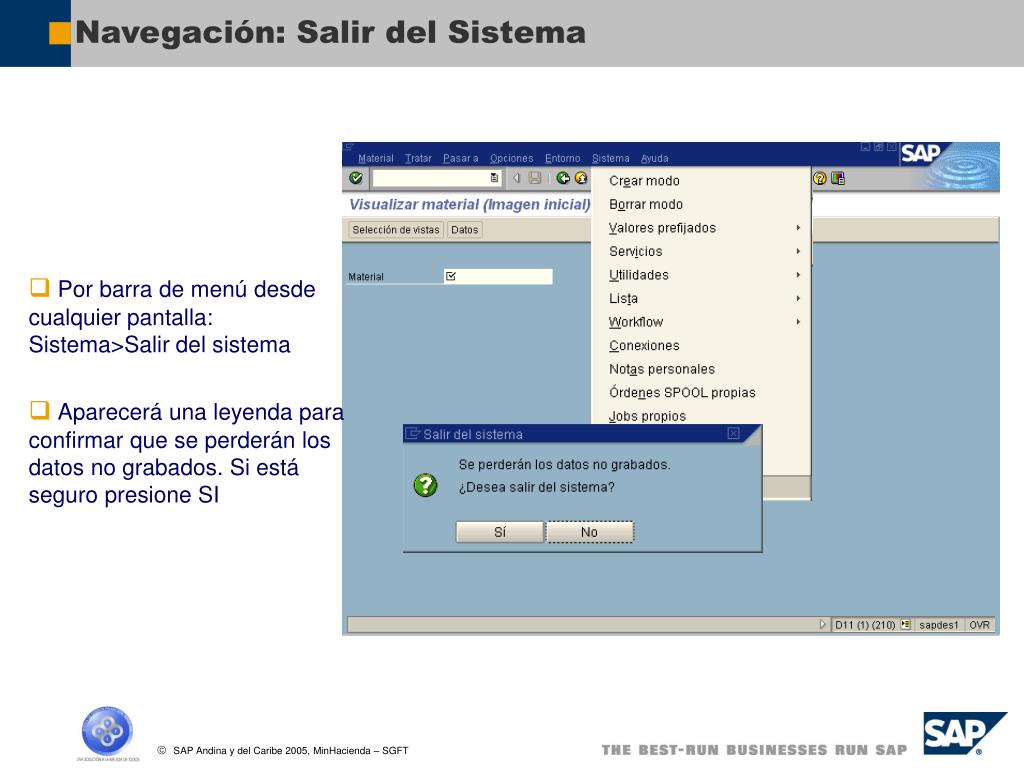Expand the Lista submenu
The image size is (1024, 768).
pos(701,298)
